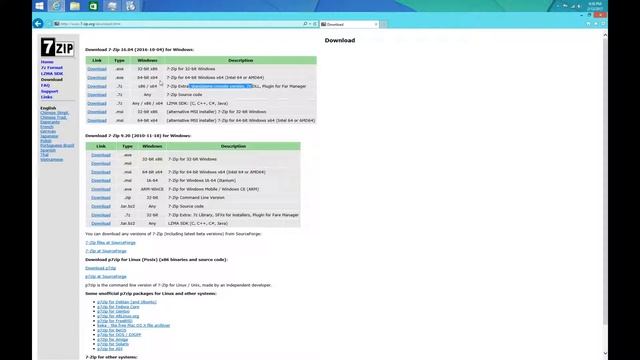The height and width of the screenshot is (360, 640).
Task: Download 16.04 alternative MSI for 64-bit Windows
Action: [x=97, y=120]
